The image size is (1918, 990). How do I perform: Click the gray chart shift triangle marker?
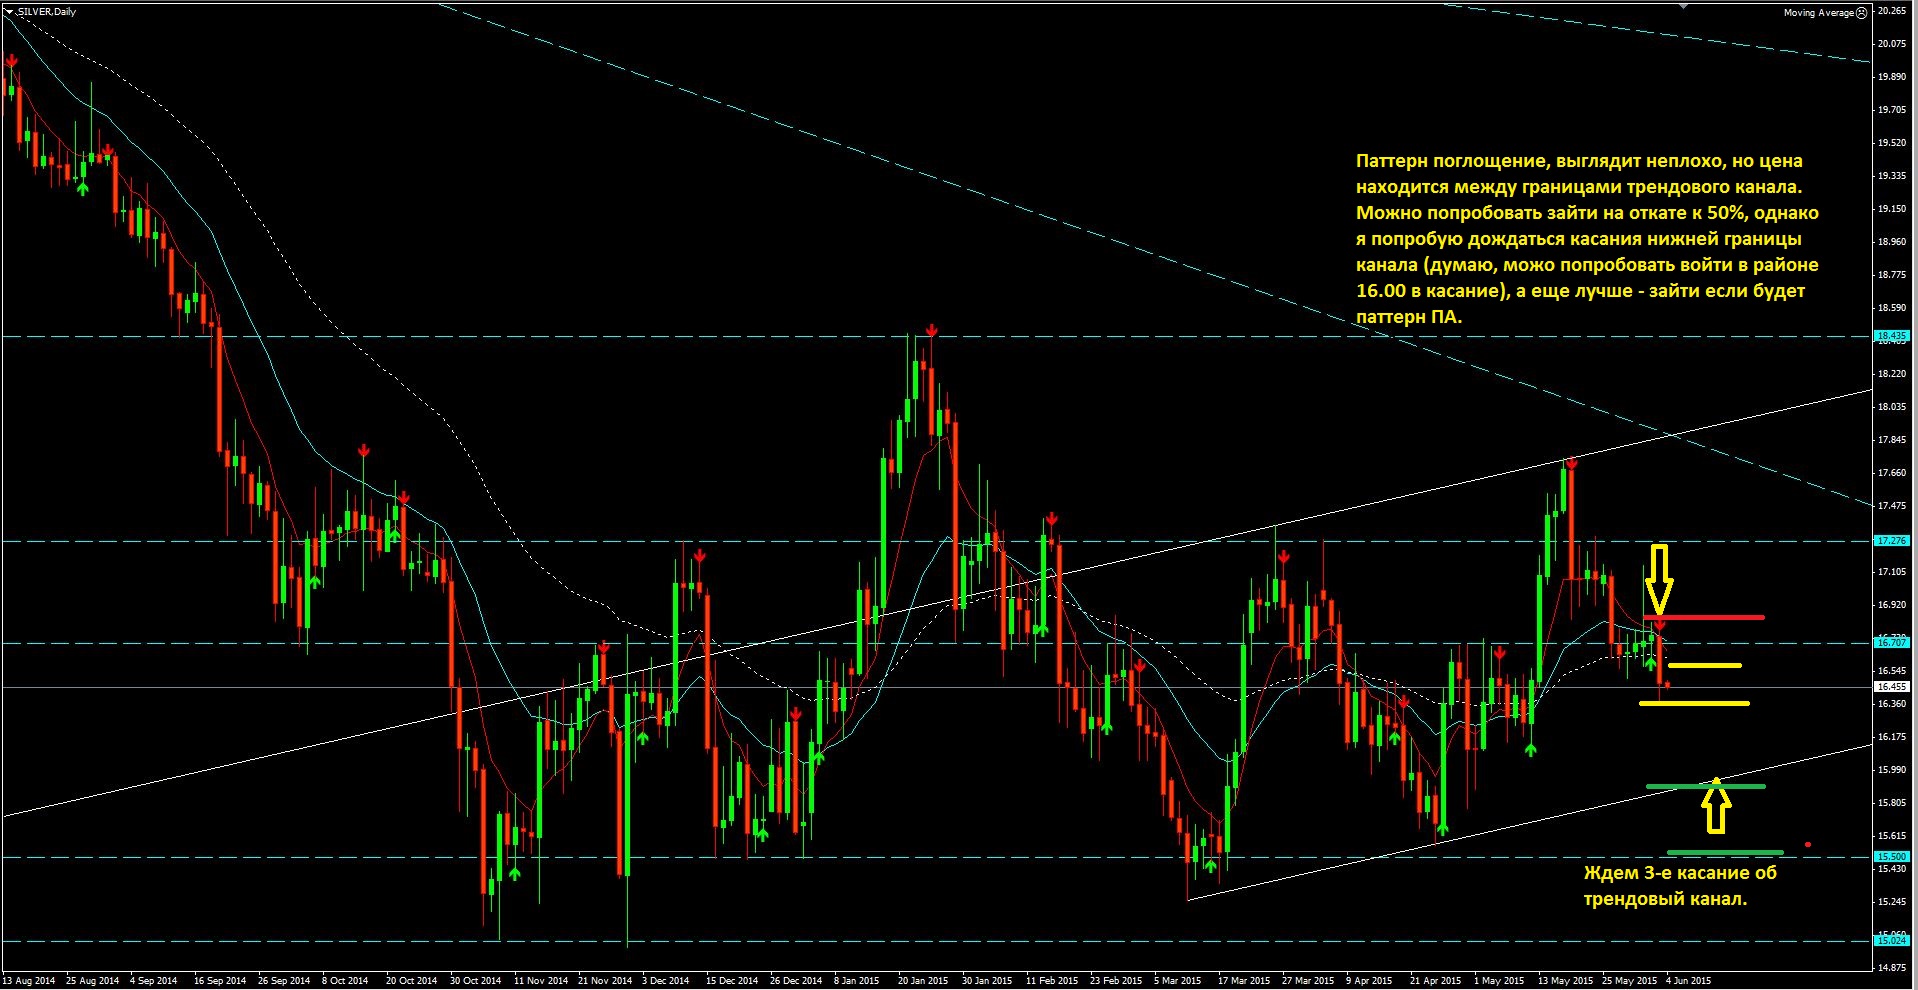tap(1684, 5)
